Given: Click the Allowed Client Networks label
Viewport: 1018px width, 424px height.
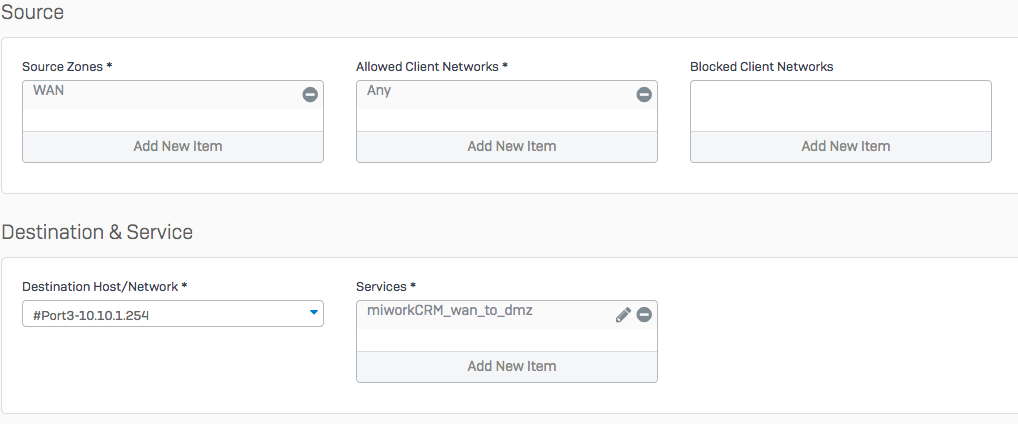Looking at the screenshot, I should point(432,66).
